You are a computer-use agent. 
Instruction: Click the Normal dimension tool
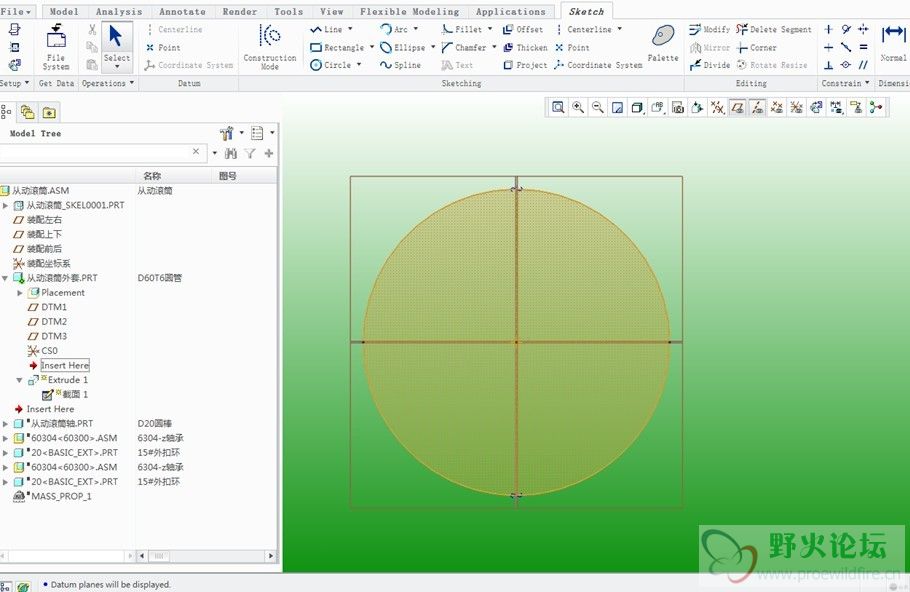click(893, 42)
